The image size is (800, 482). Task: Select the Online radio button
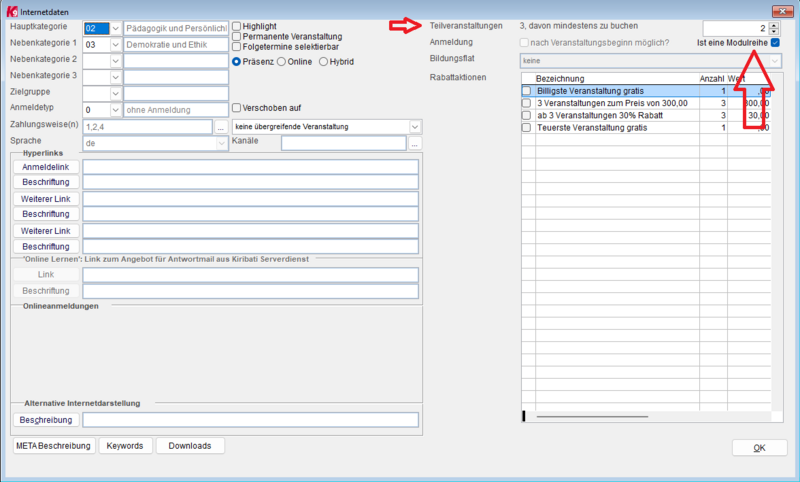(280, 61)
